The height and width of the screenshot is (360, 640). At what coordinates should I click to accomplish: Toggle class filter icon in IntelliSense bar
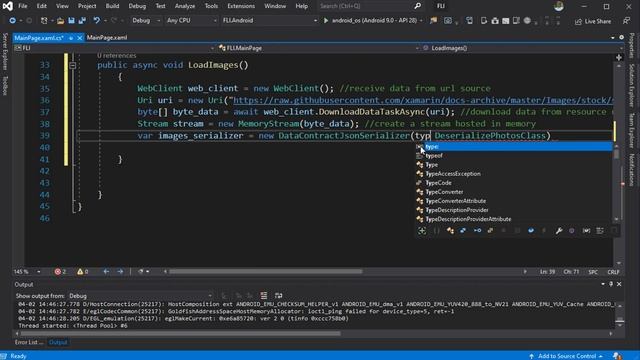pyautogui.click(x=450, y=231)
